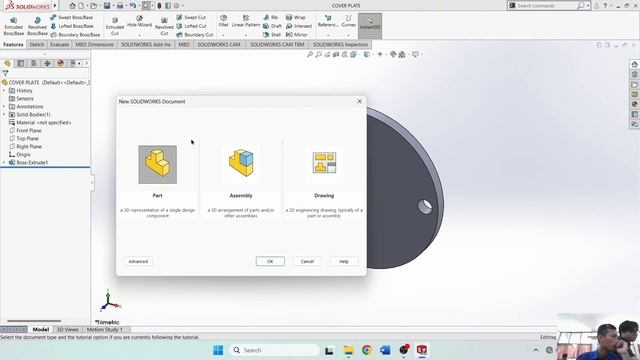This screenshot has width=640, height=360.
Task: Click the Extruded Boss/Base tool
Action: 13,27
